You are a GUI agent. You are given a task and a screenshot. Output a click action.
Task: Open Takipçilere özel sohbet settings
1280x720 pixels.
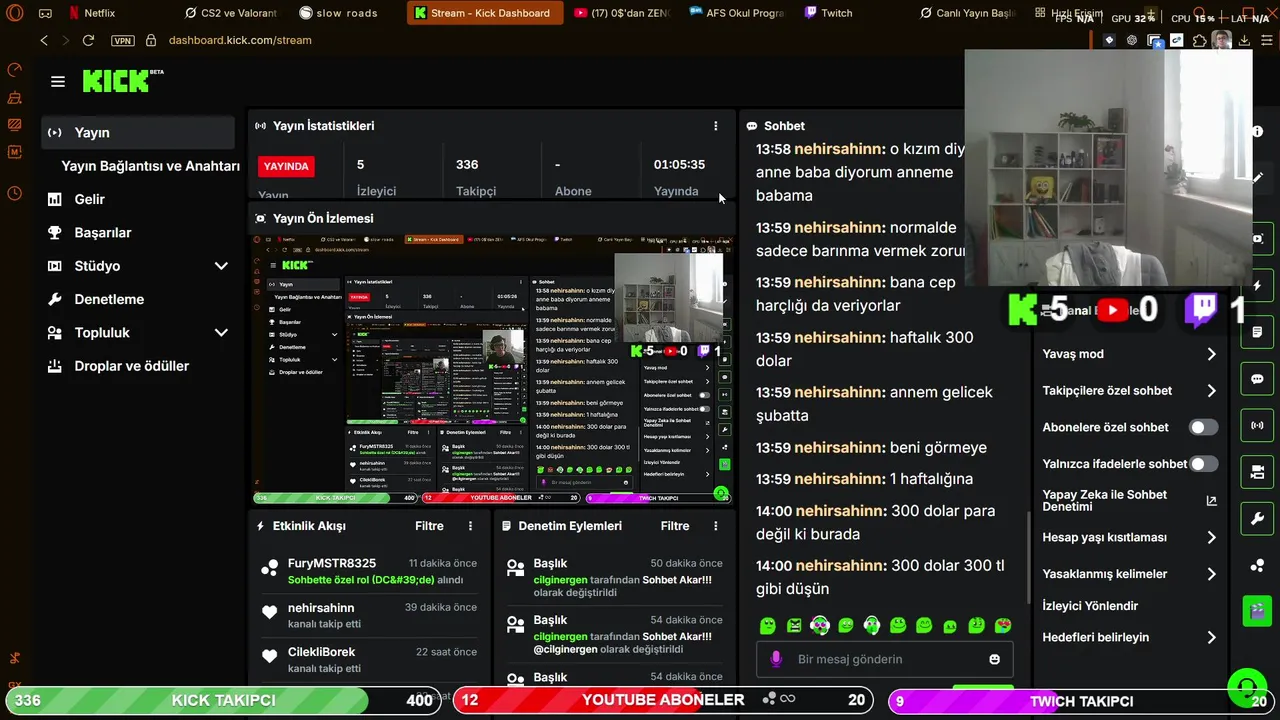click(x=1130, y=391)
